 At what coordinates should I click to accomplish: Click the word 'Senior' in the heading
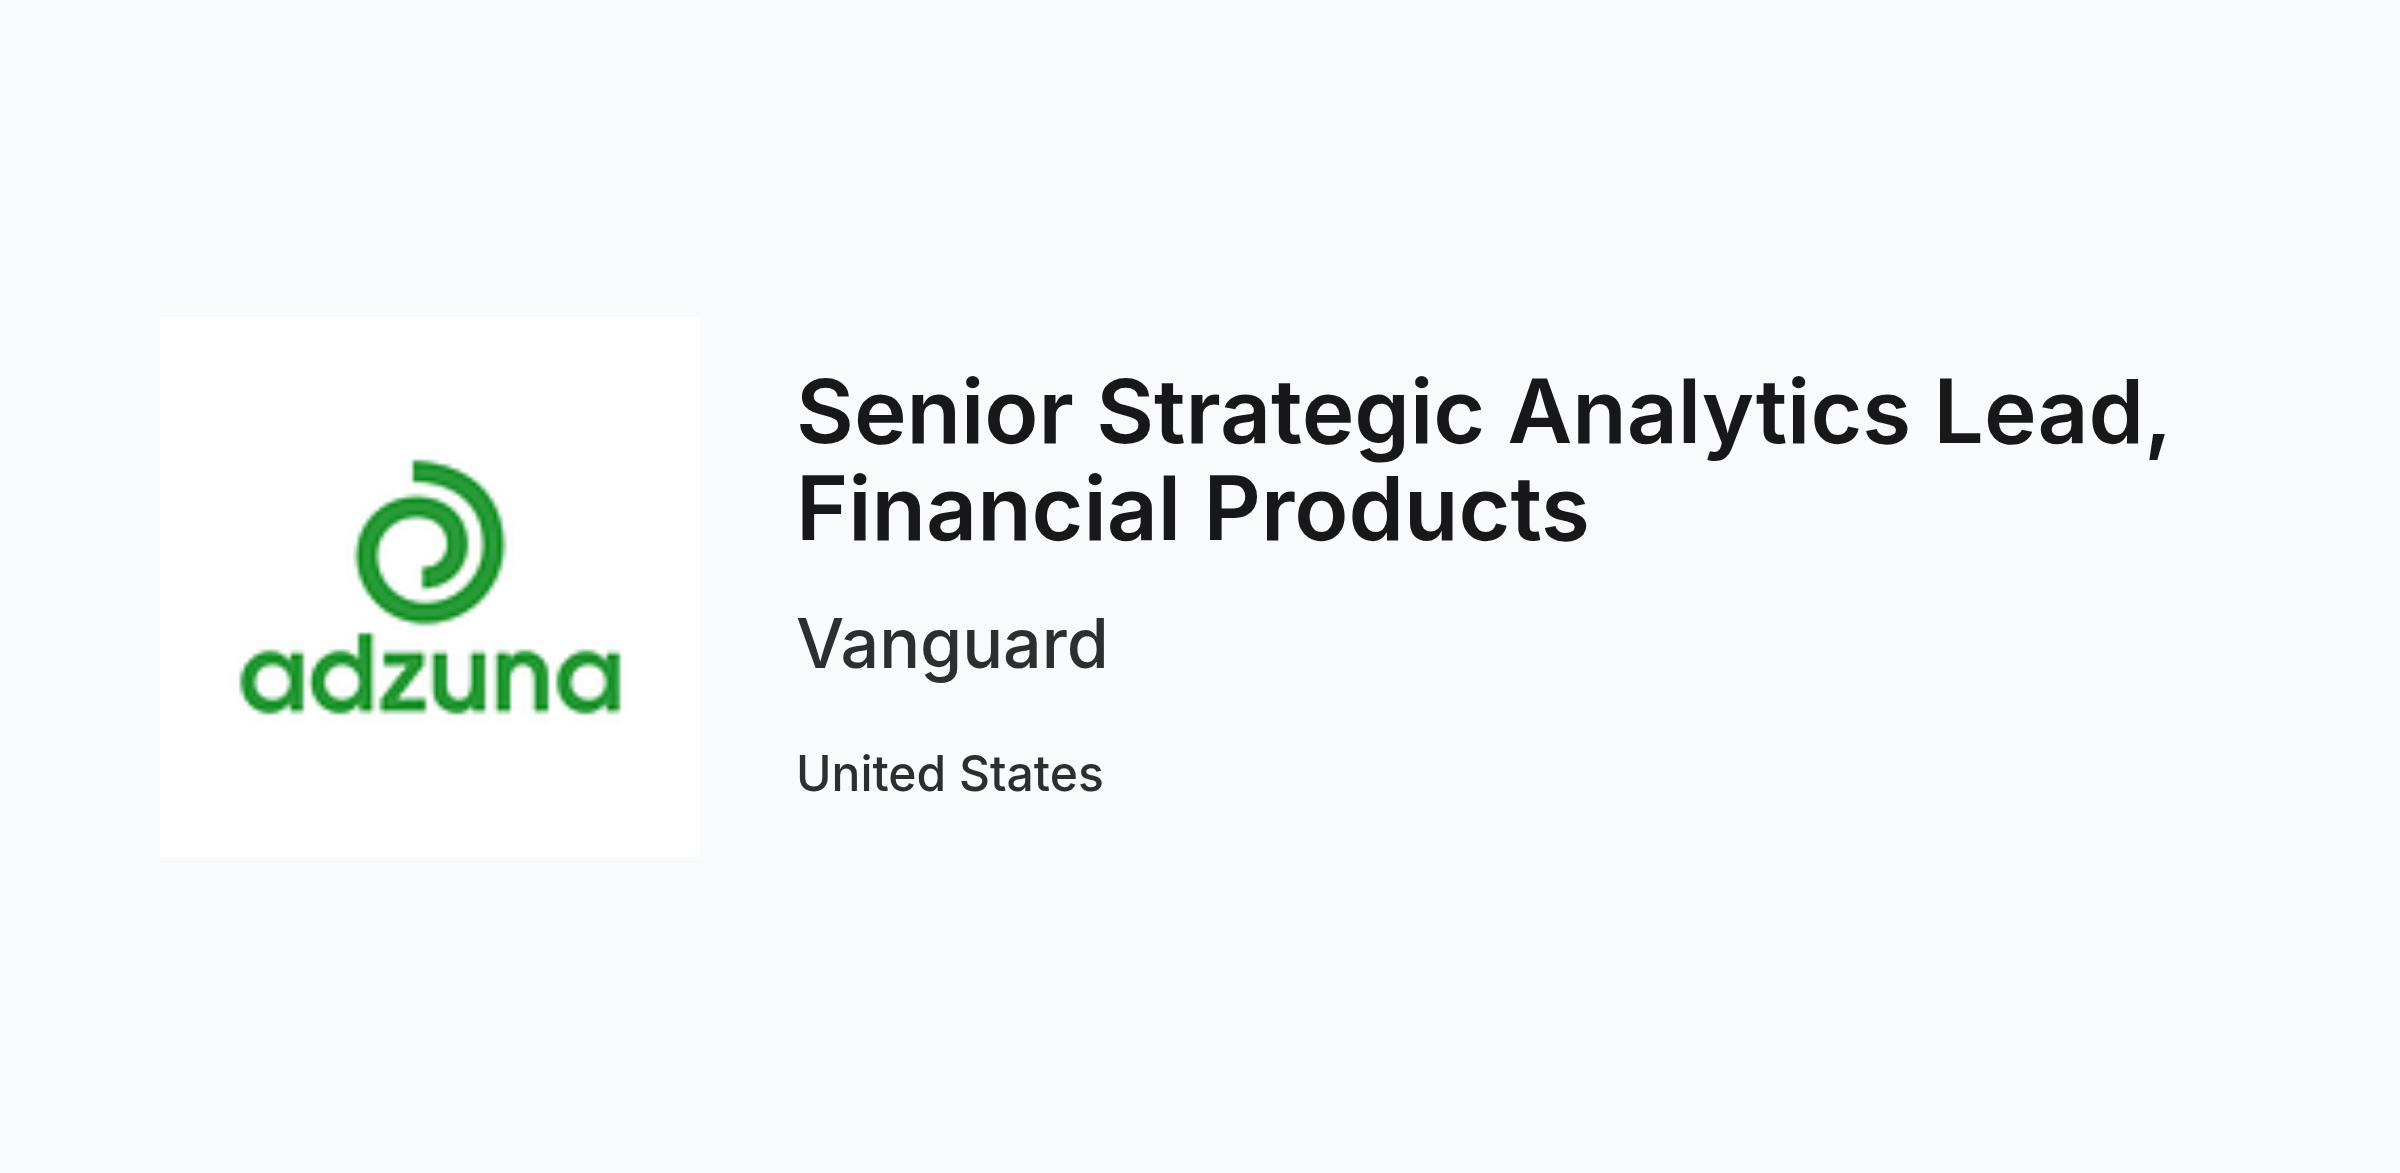coord(935,412)
